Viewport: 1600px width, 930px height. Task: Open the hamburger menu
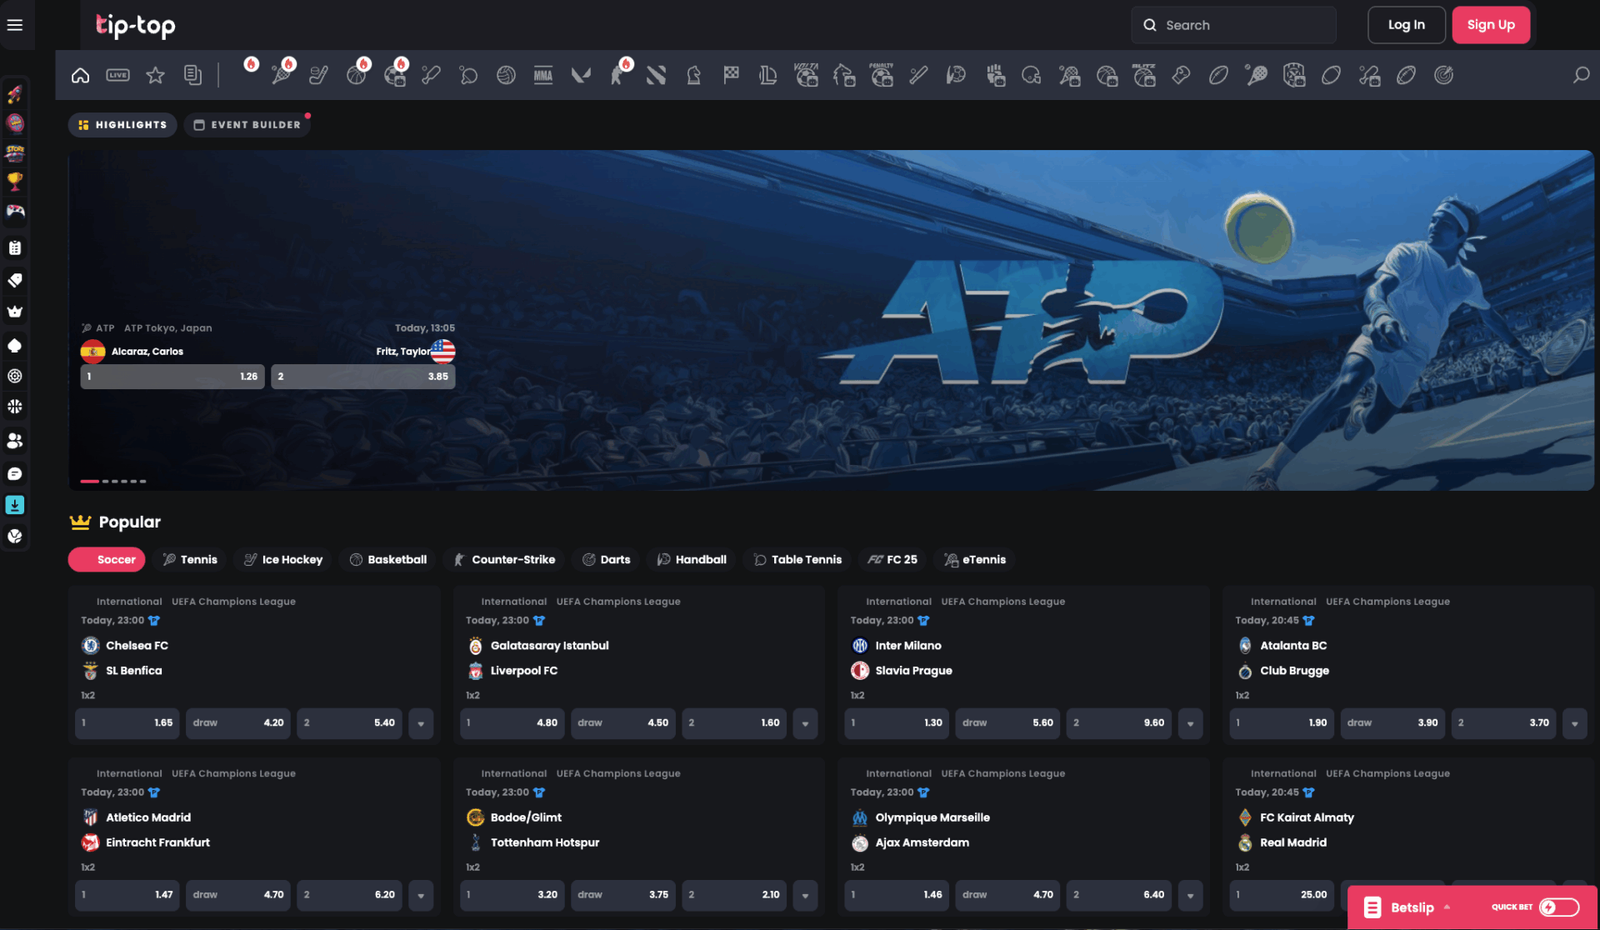pyautogui.click(x=15, y=25)
